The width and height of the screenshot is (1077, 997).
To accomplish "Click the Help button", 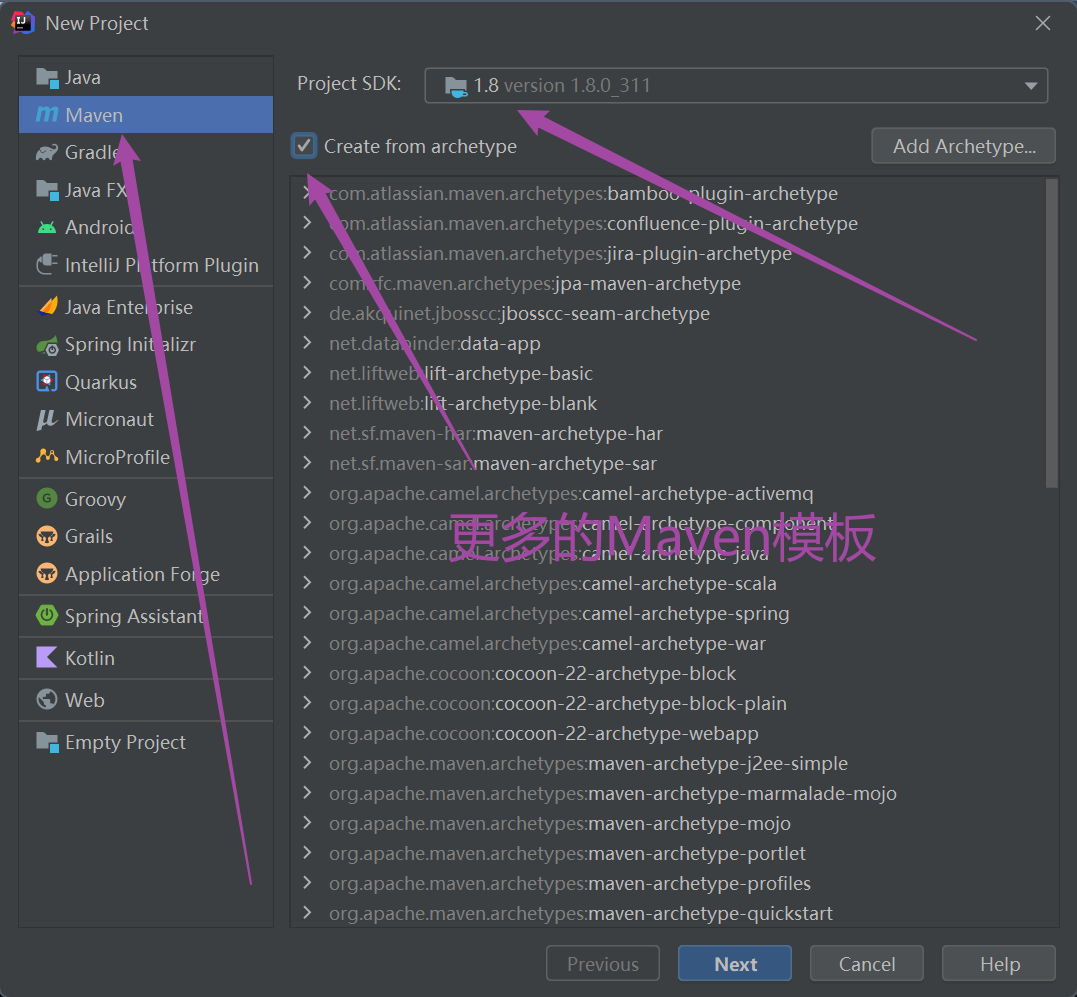I will [999, 963].
